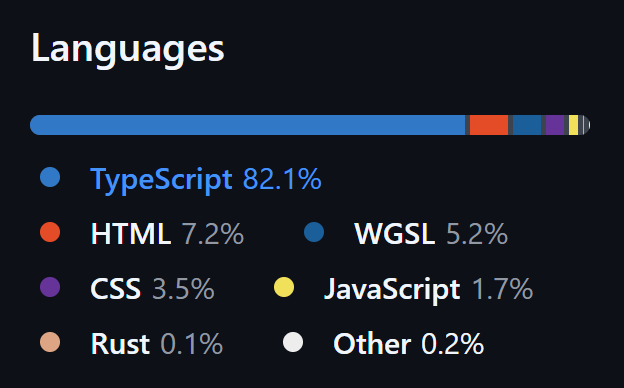Open the Rust 0.1% language link
Screen dimensions: 624x388
point(131,343)
